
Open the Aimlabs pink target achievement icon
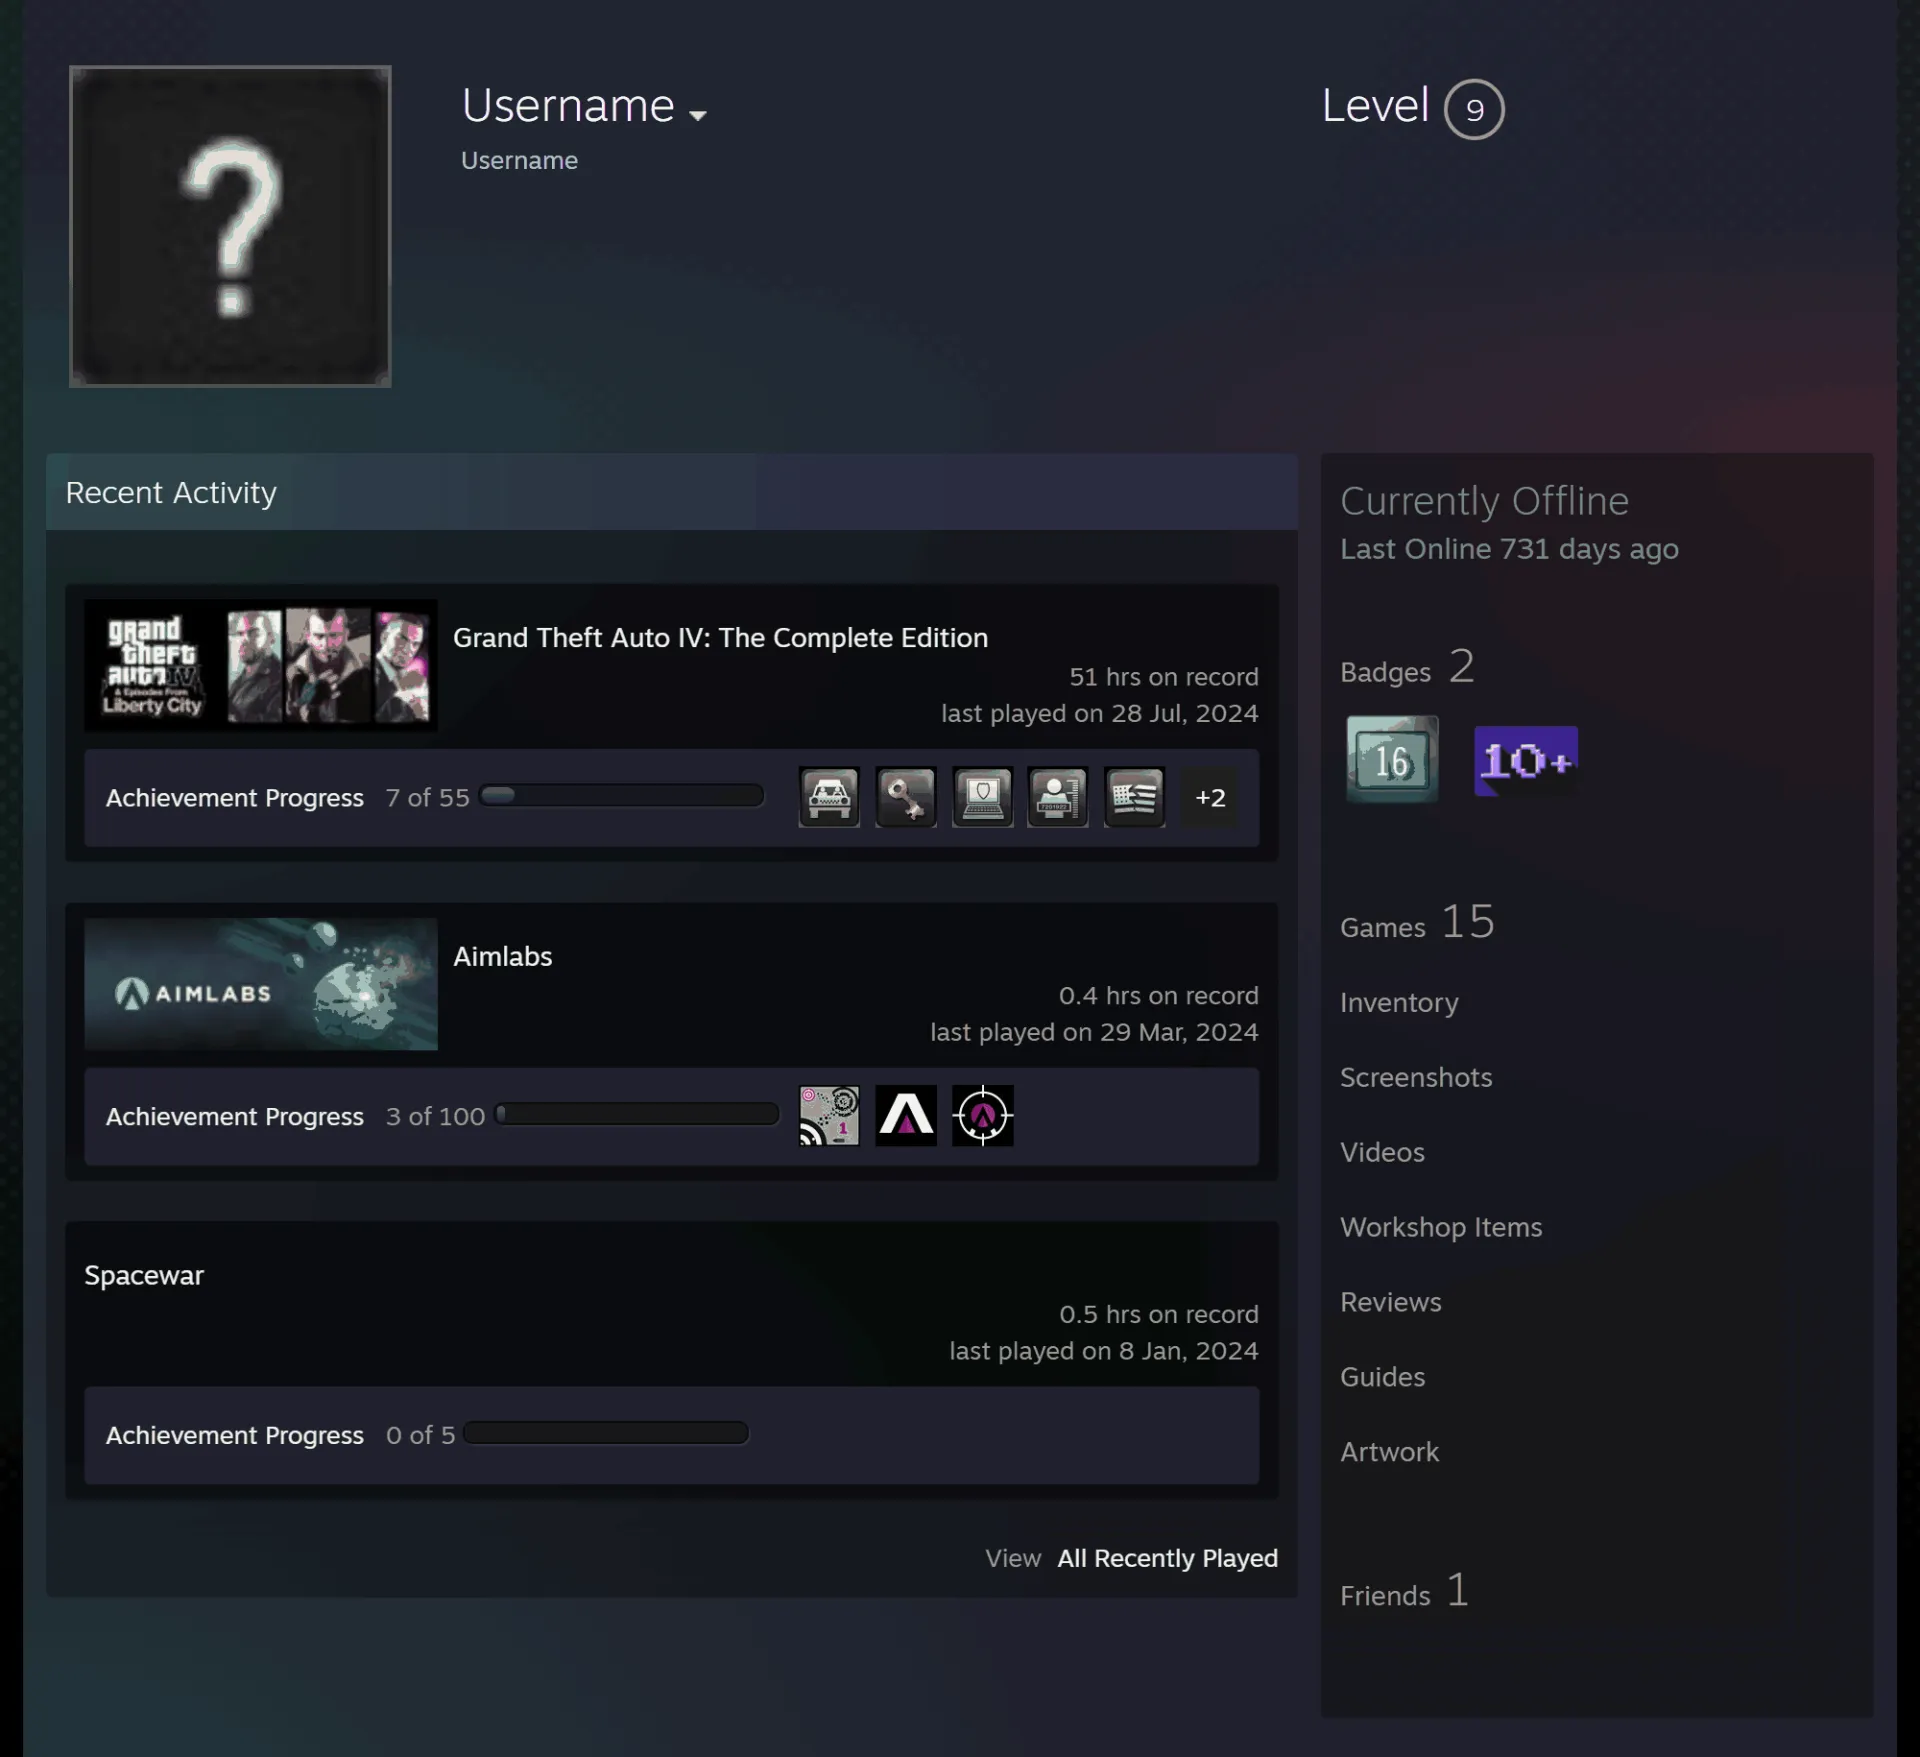tap(829, 1115)
